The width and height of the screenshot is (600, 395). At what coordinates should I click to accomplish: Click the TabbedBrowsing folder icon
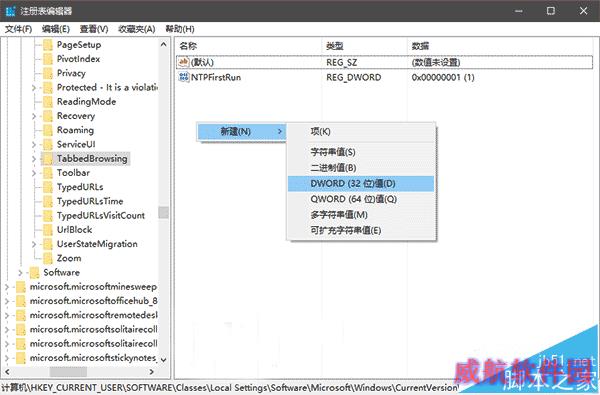pos(47,159)
